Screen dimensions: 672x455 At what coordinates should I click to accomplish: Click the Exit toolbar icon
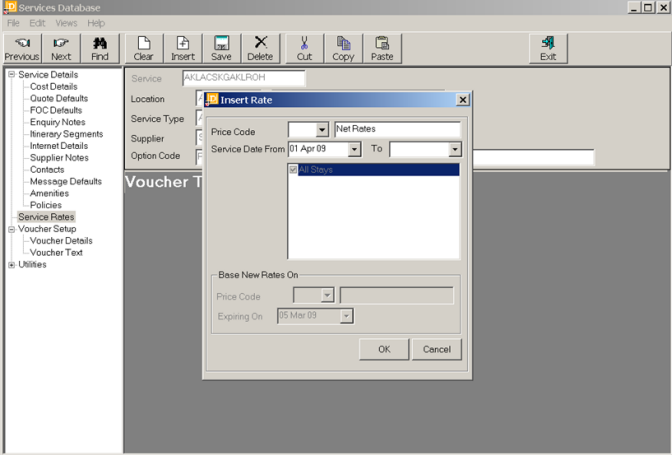click(548, 43)
